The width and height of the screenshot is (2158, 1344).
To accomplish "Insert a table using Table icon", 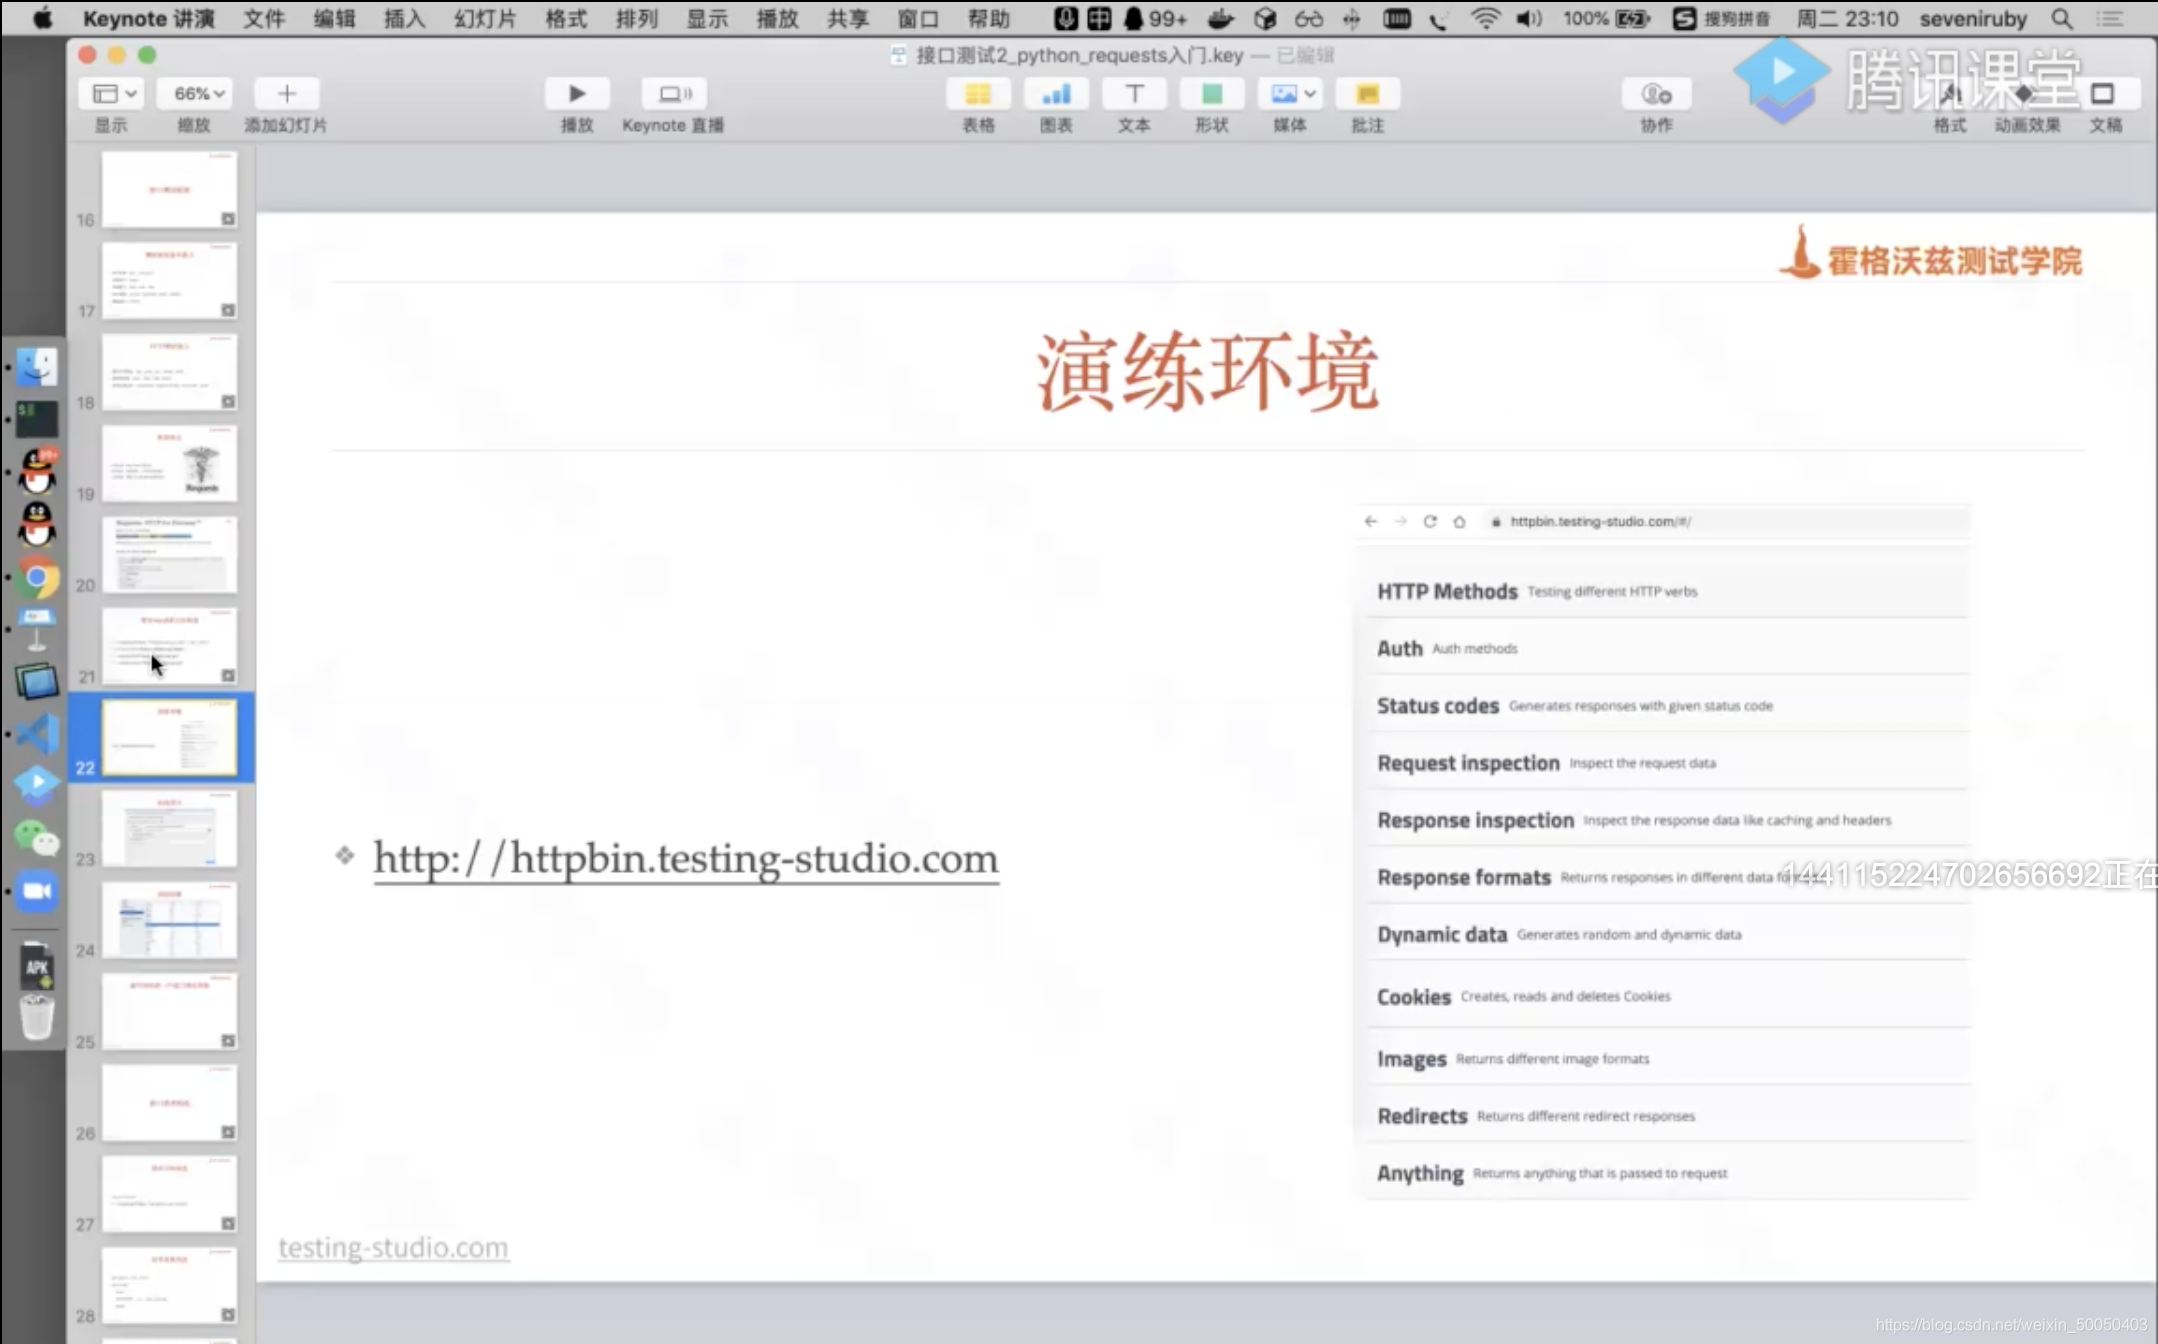I will [x=977, y=94].
